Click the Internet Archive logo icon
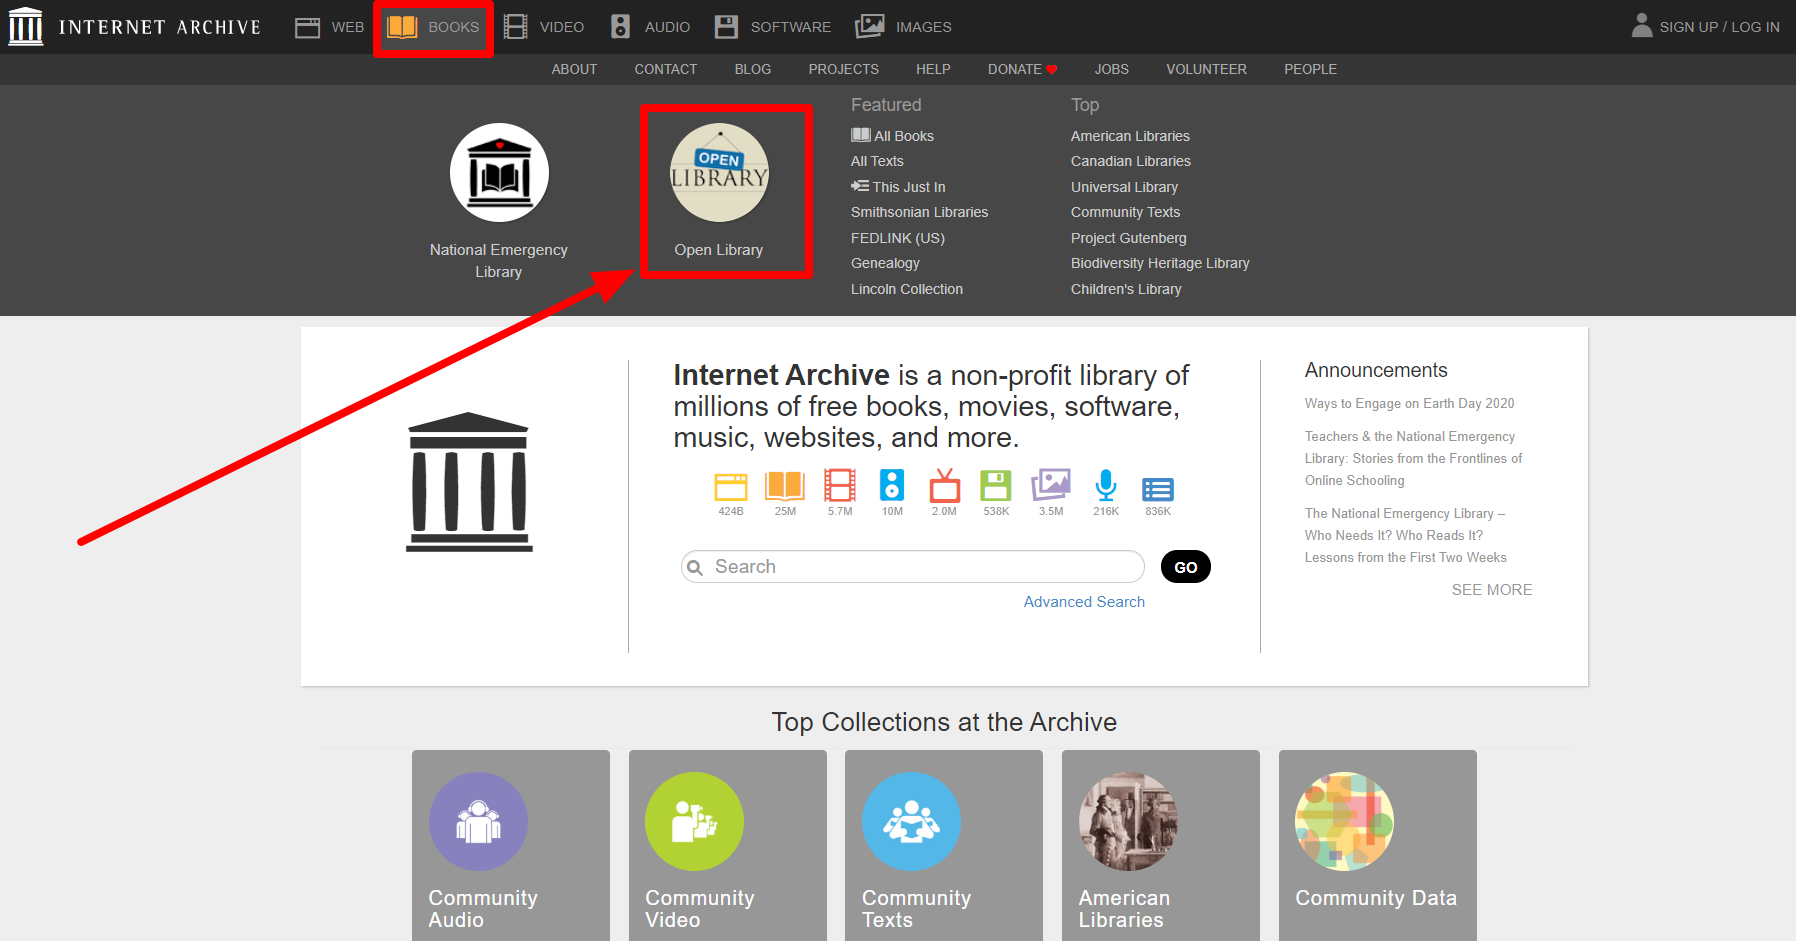The image size is (1796, 941). tap(26, 27)
